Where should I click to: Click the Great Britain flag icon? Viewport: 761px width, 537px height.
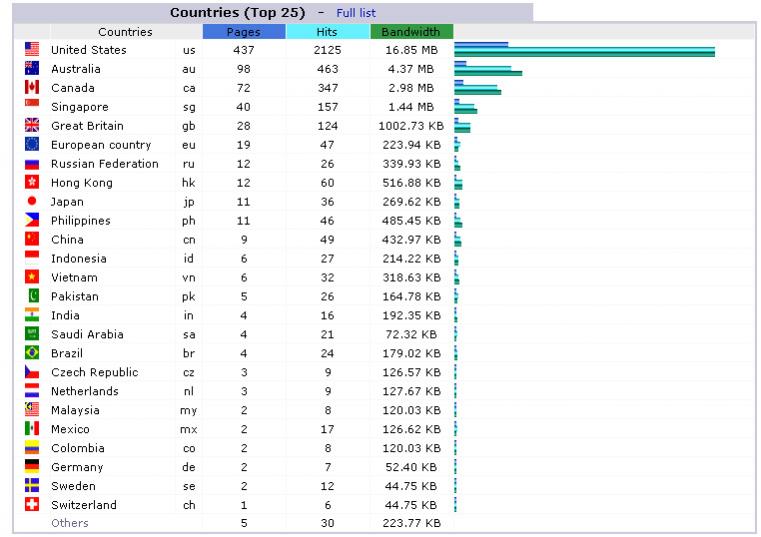point(32,125)
